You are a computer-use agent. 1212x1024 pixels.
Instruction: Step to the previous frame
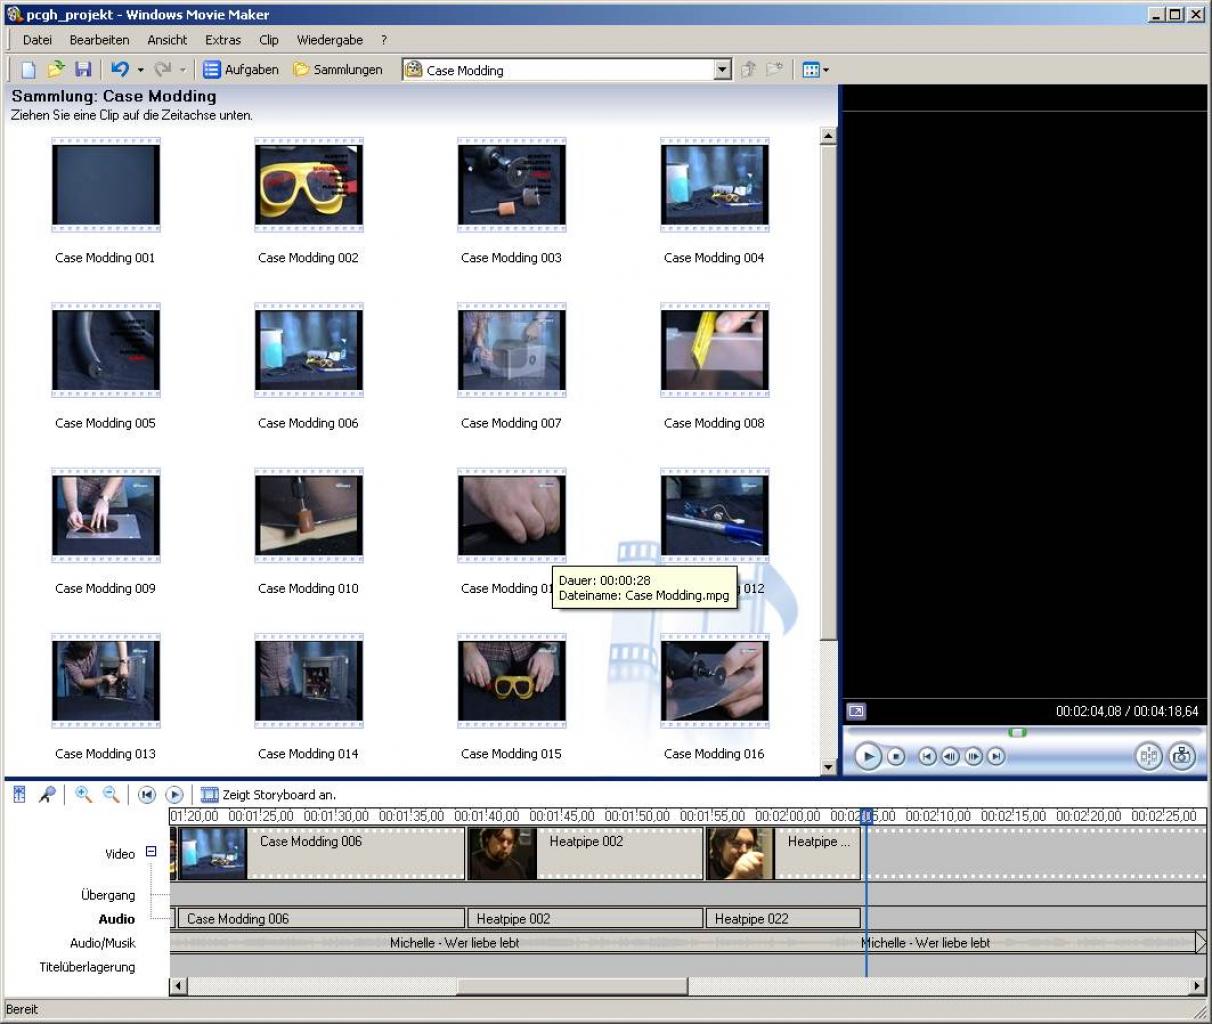tap(950, 757)
